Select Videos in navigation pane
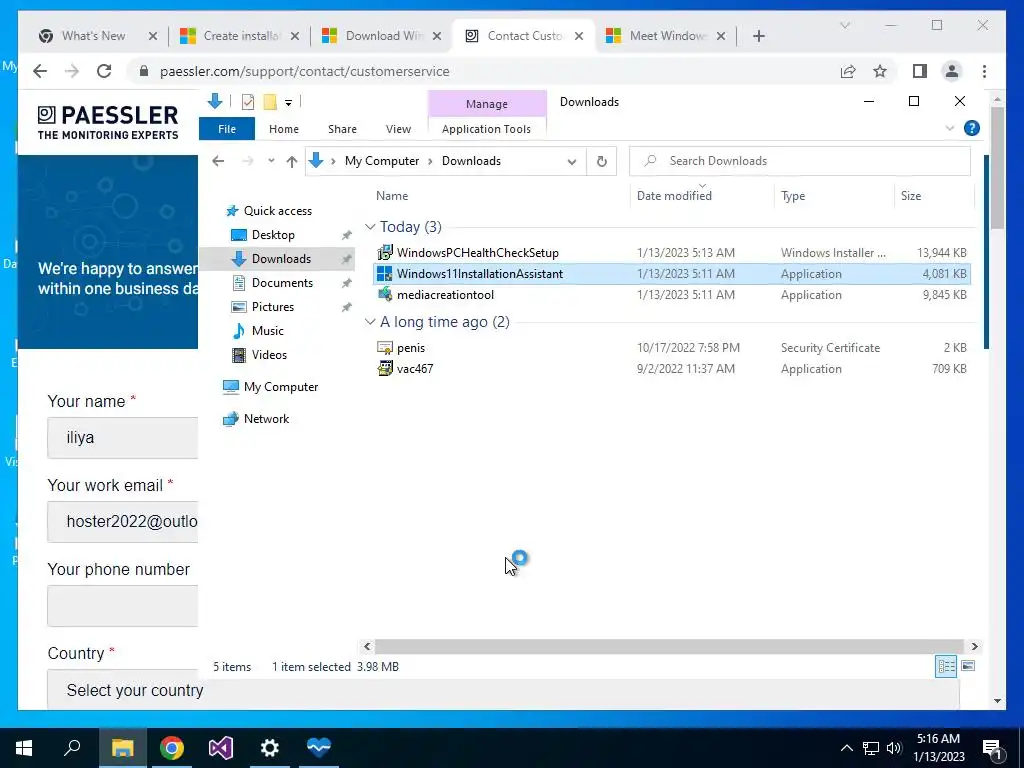 [269, 355]
